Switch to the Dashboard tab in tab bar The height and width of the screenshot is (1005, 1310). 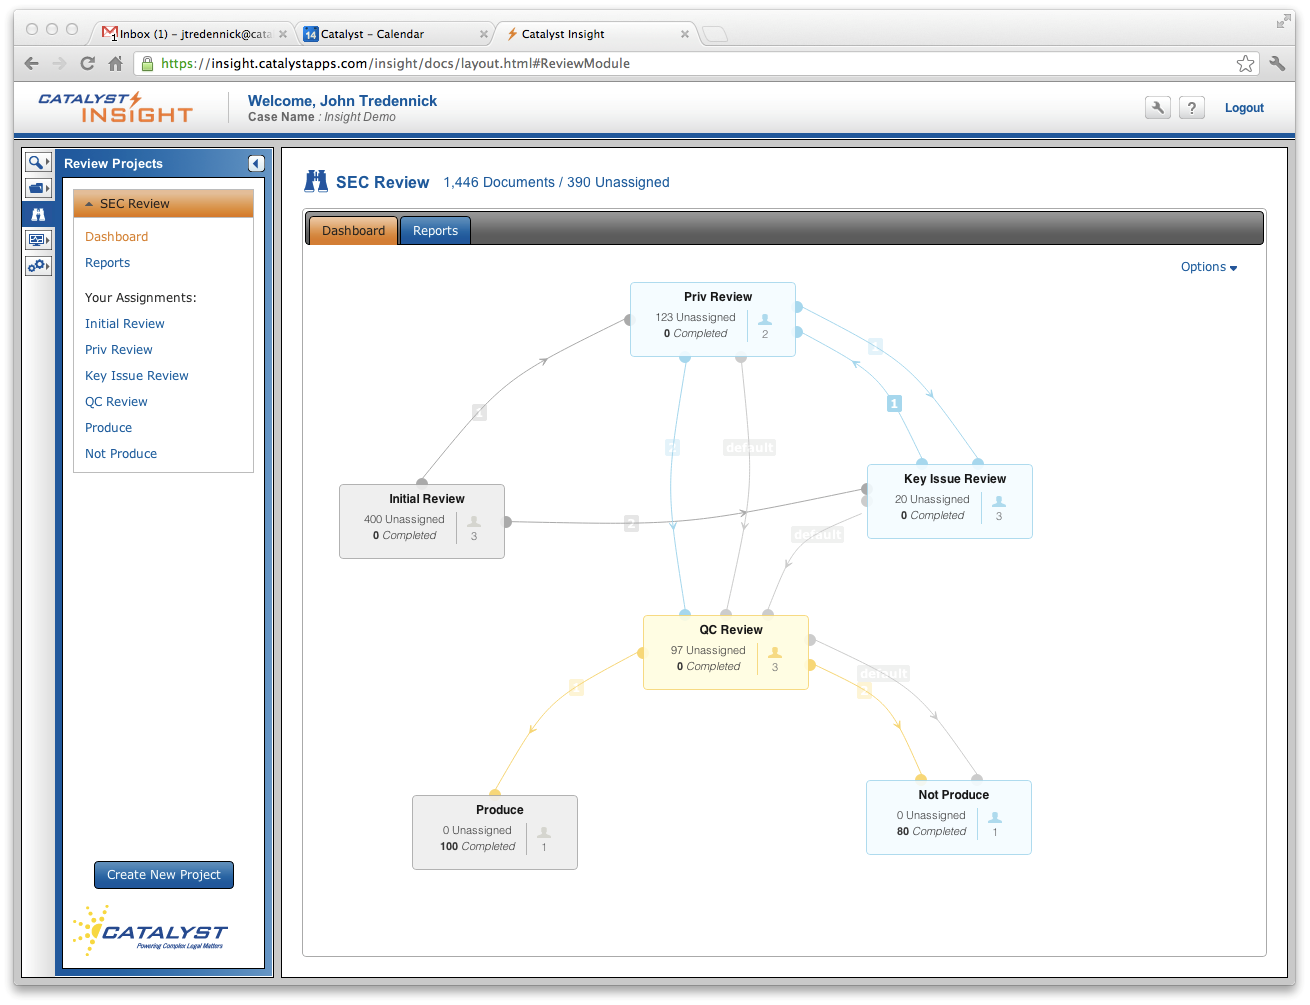point(353,231)
